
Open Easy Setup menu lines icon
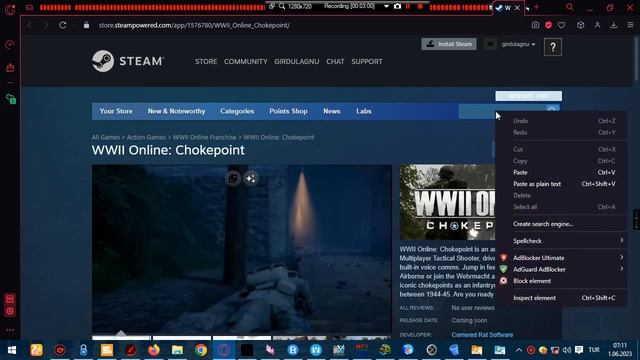click(x=630, y=25)
